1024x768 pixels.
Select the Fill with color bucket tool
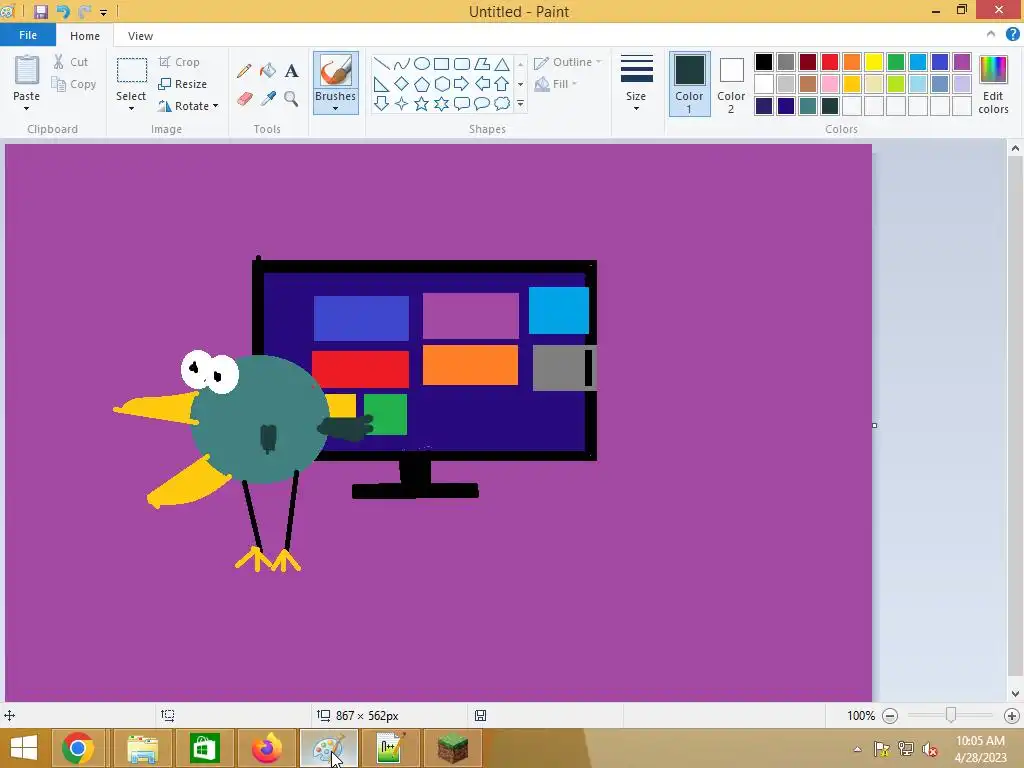[x=268, y=71]
